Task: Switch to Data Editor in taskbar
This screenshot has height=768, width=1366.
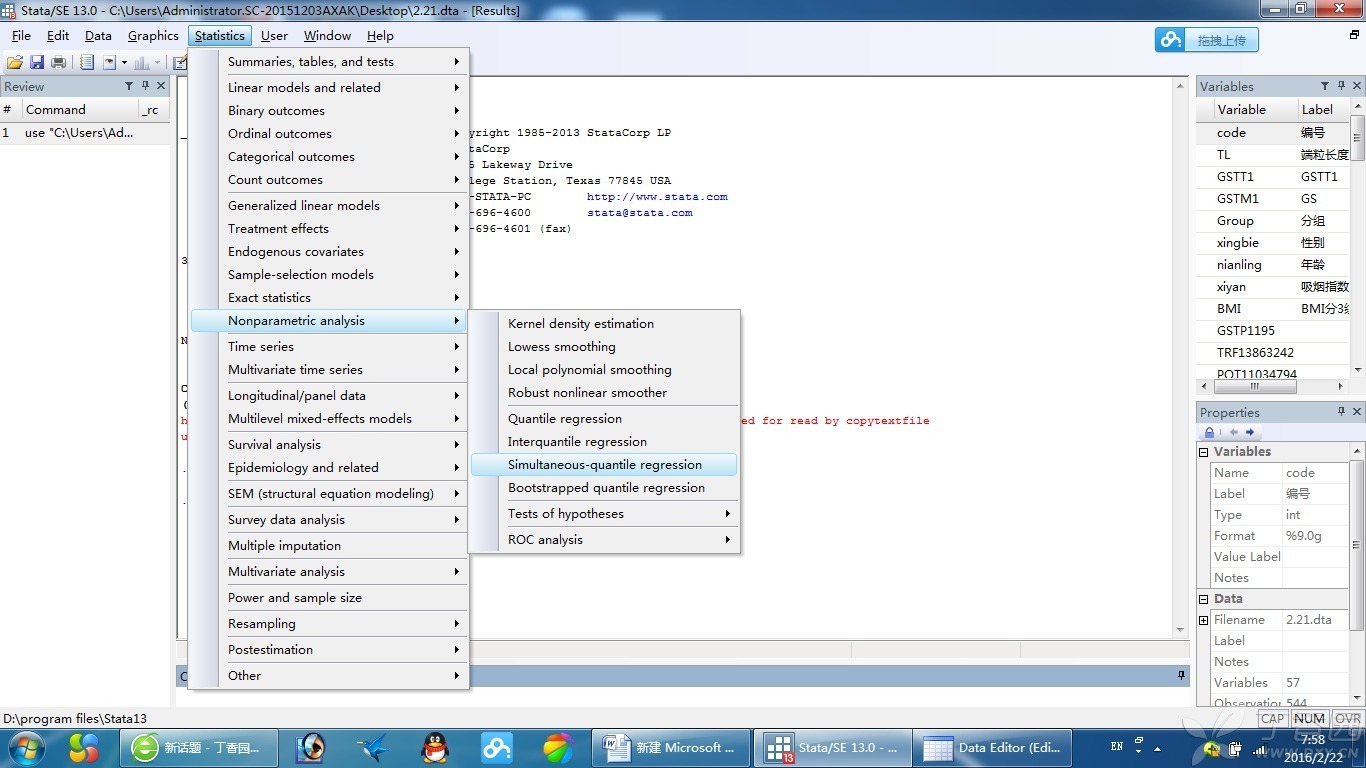Action: coord(993,747)
